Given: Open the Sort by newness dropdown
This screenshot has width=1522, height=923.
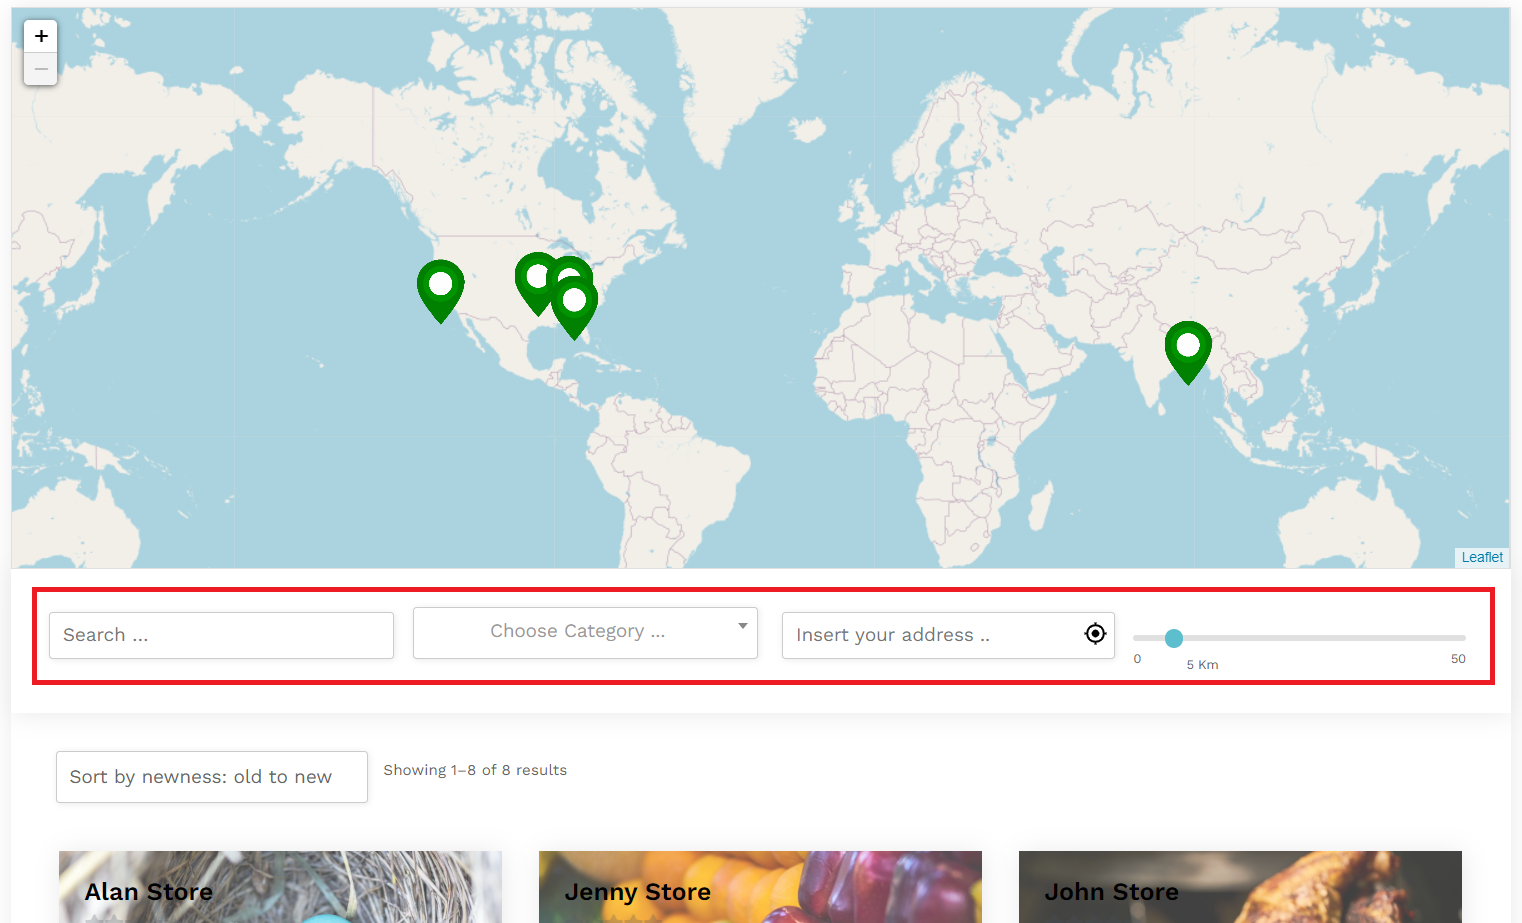Looking at the screenshot, I should click(211, 776).
